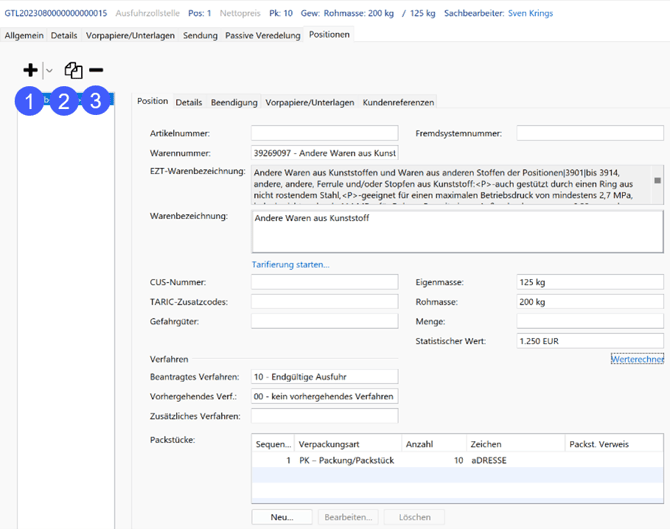
Task: Select inner Position tab
Action: (153, 101)
